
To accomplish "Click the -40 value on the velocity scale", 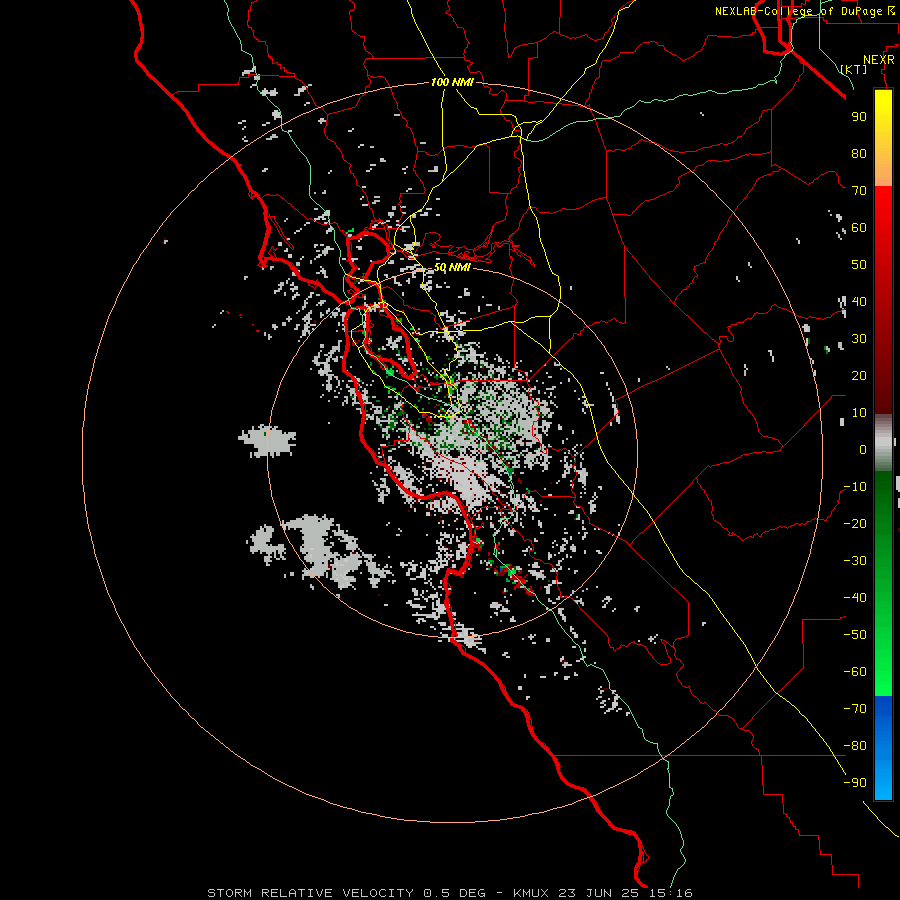I will pos(855,598).
